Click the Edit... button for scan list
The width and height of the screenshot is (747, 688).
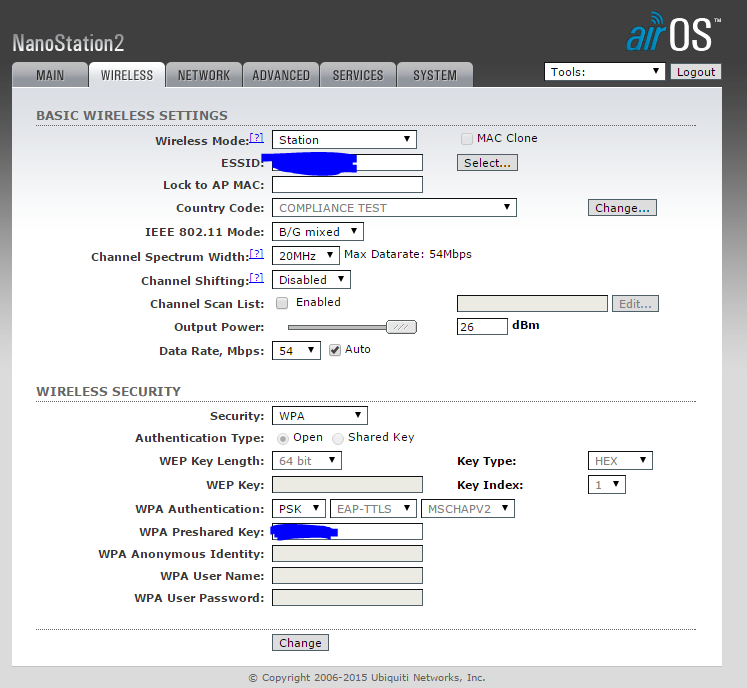636,304
